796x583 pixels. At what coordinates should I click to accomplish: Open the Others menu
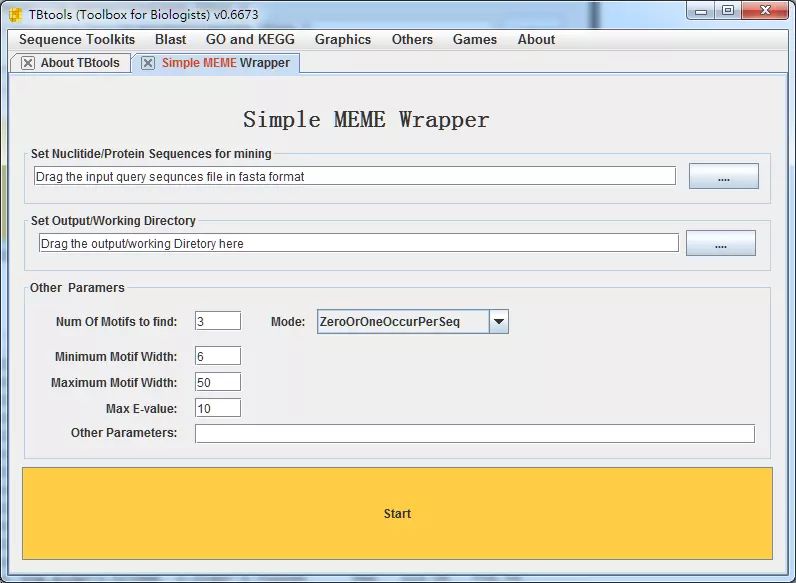point(412,40)
